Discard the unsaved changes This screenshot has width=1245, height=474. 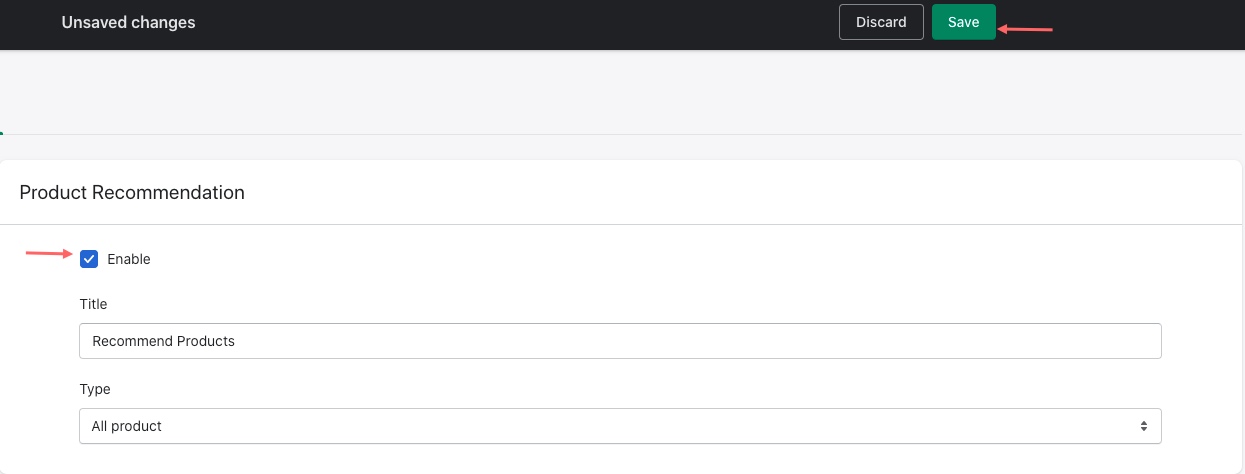tap(881, 22)
